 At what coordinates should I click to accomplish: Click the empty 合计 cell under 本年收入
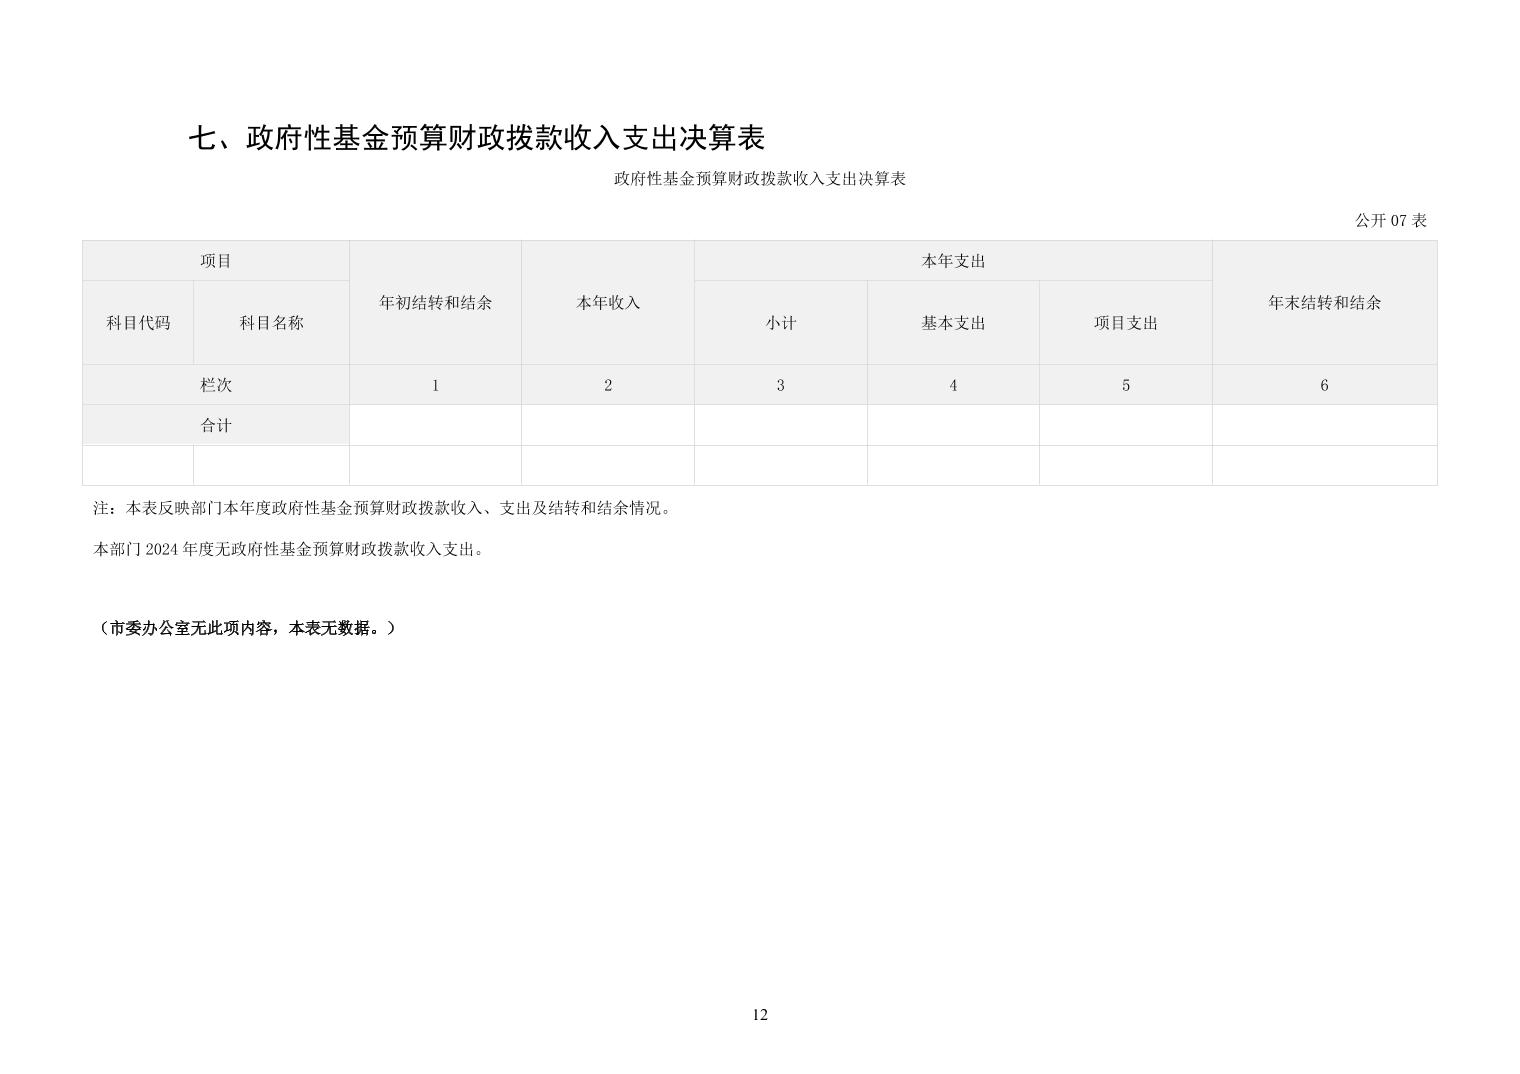(x=607, y=425)
